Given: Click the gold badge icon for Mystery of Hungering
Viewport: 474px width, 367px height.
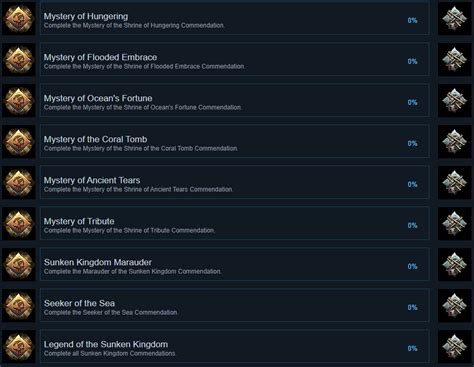Looking at the screenshot, I should point(19,18).
